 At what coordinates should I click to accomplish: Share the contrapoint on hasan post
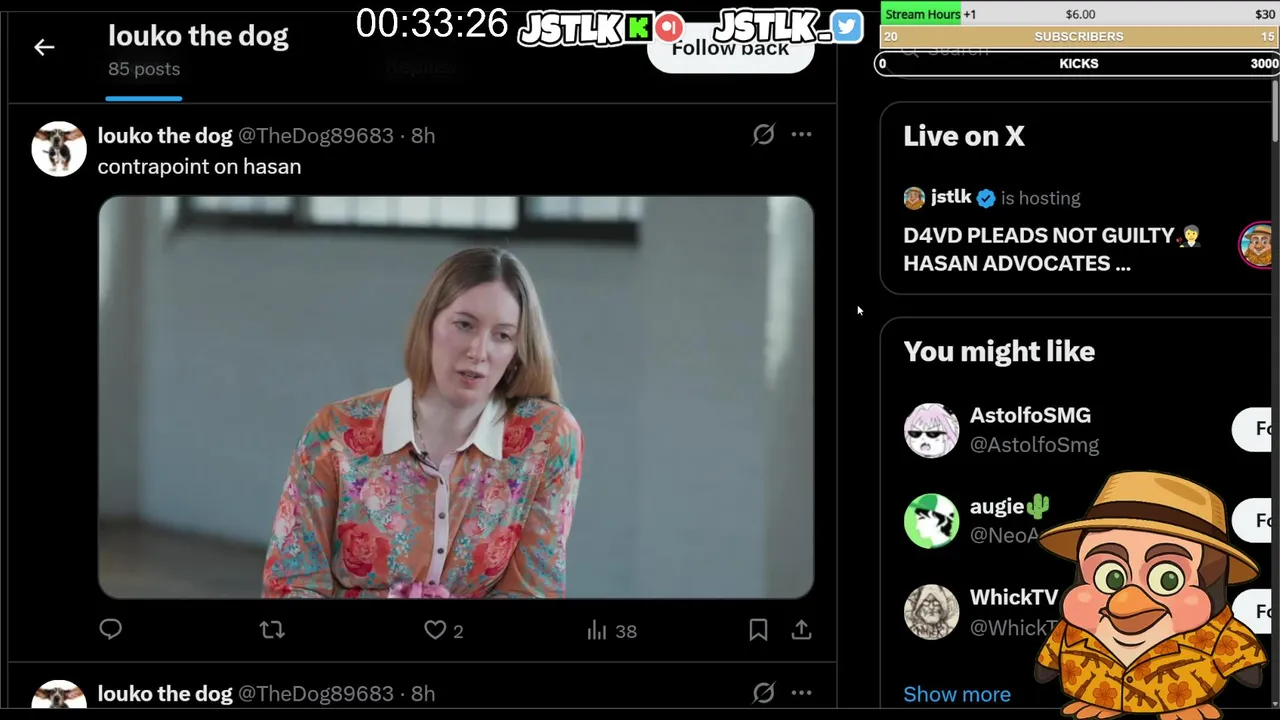[x=801, y=630]
